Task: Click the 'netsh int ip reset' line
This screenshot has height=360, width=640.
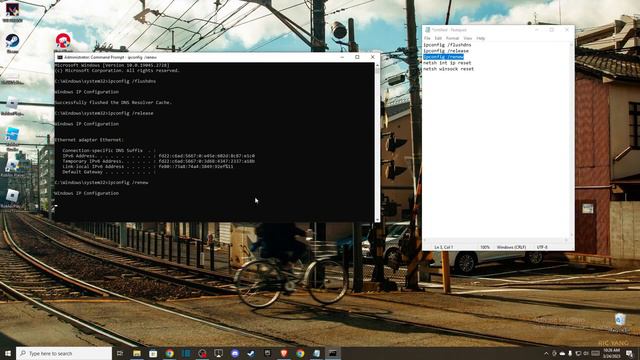Action: click(447, 63)
